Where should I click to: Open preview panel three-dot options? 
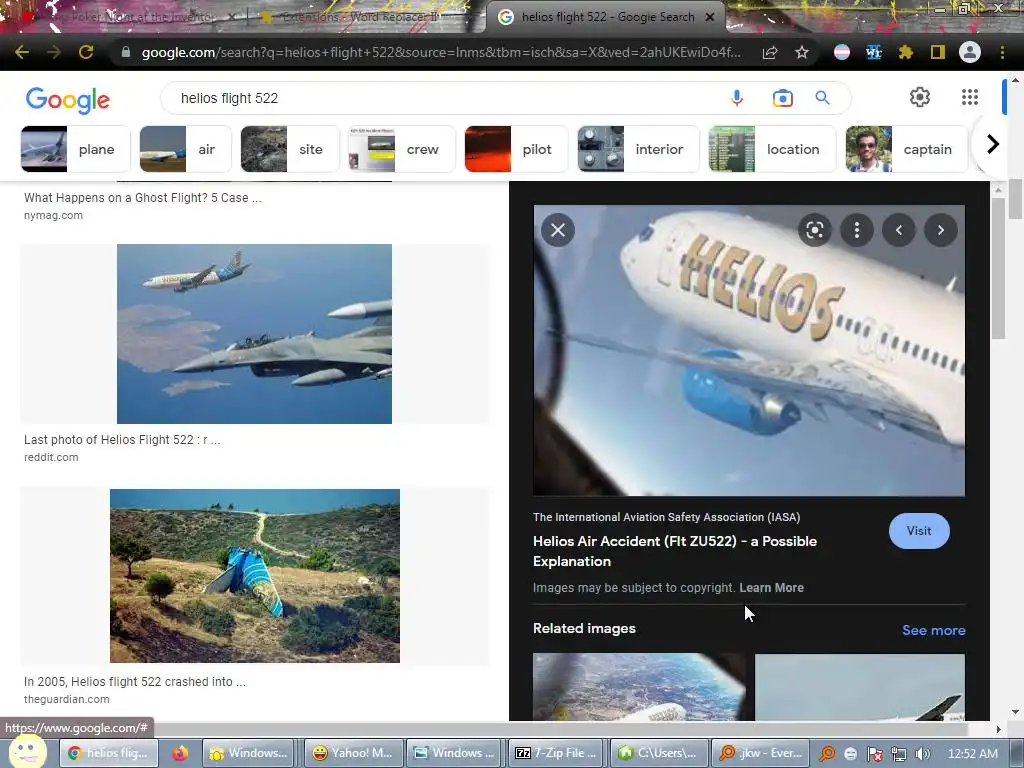coord(857,230)
